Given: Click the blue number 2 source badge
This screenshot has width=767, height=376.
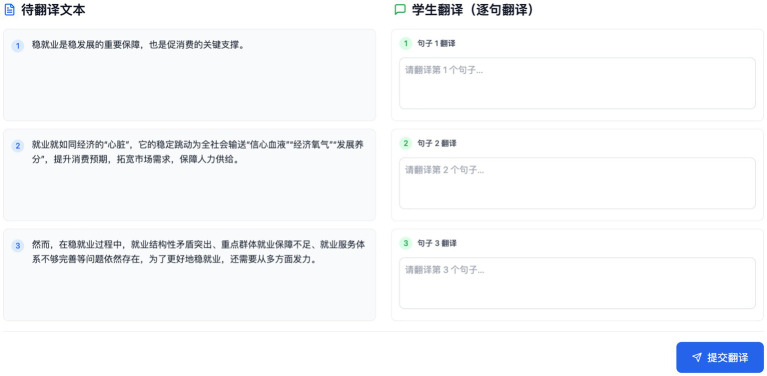Looking at the screenshot, I should coord(18,146).
